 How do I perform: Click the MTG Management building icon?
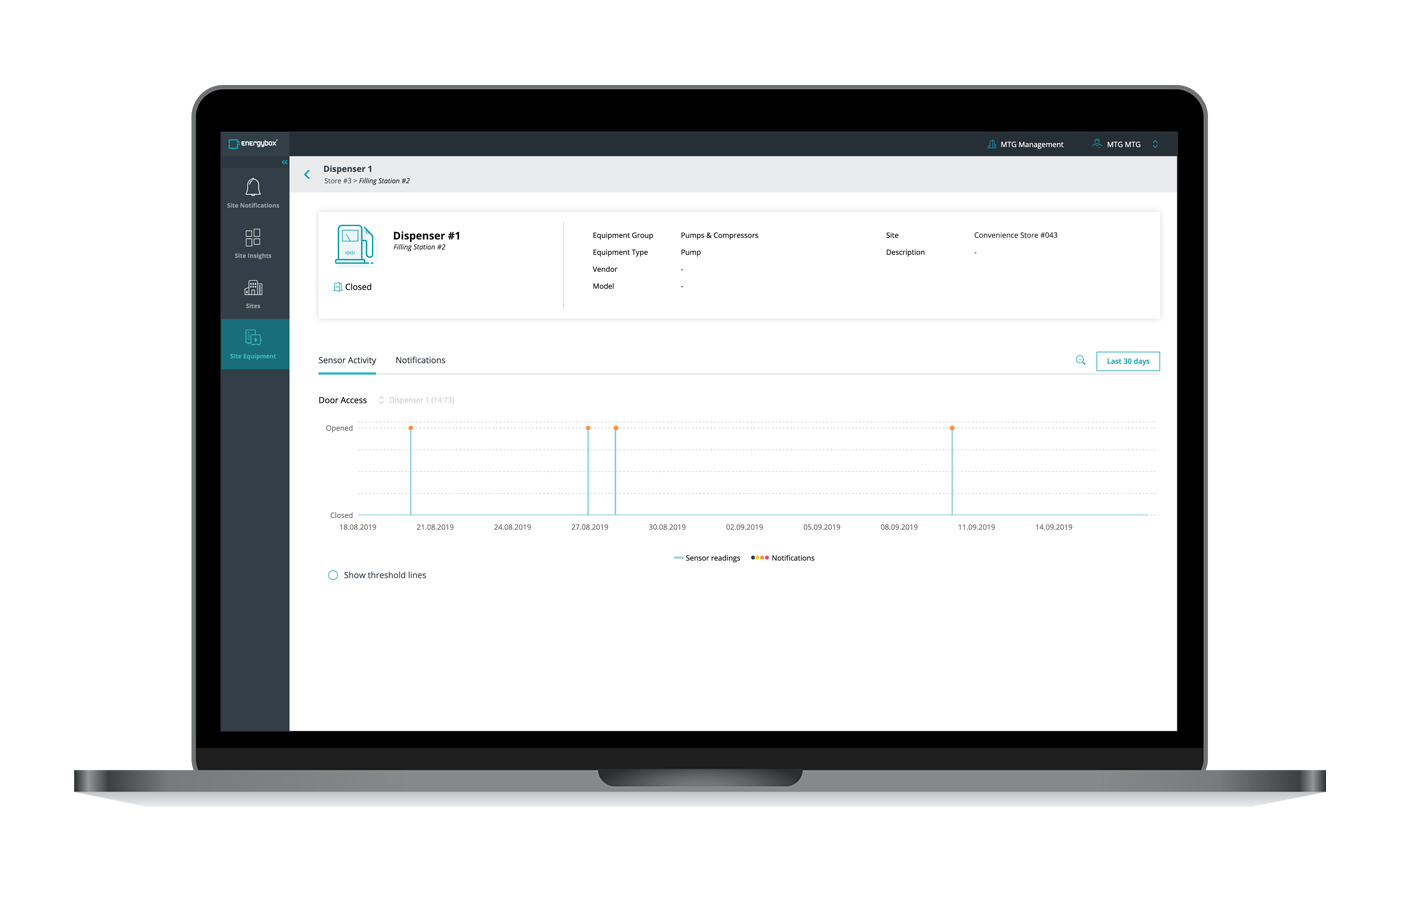click(991, 143)
